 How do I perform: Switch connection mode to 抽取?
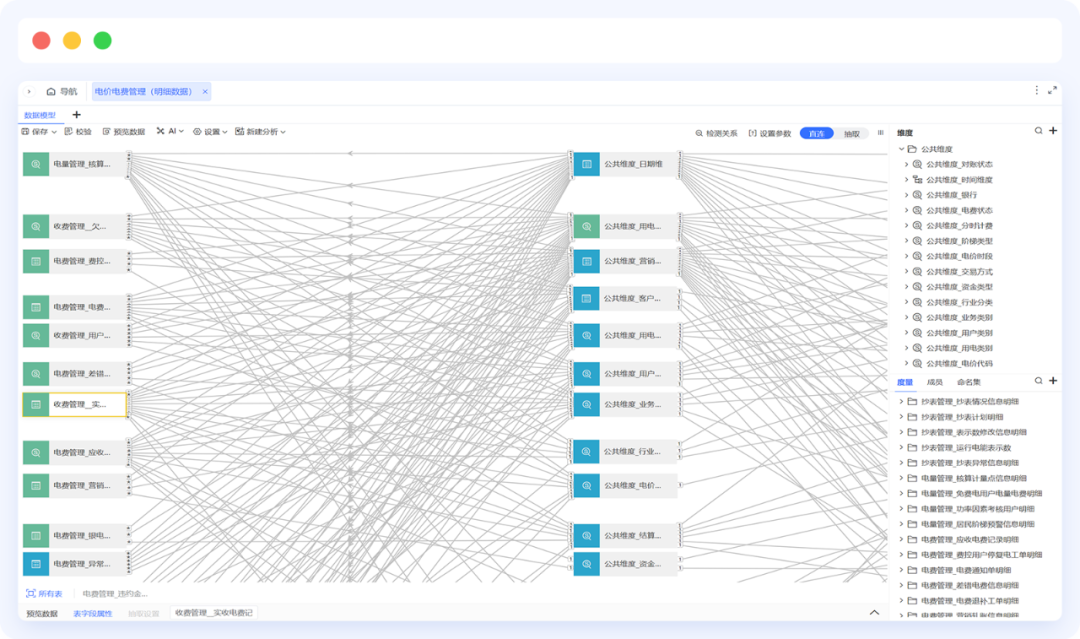(851, 133)
